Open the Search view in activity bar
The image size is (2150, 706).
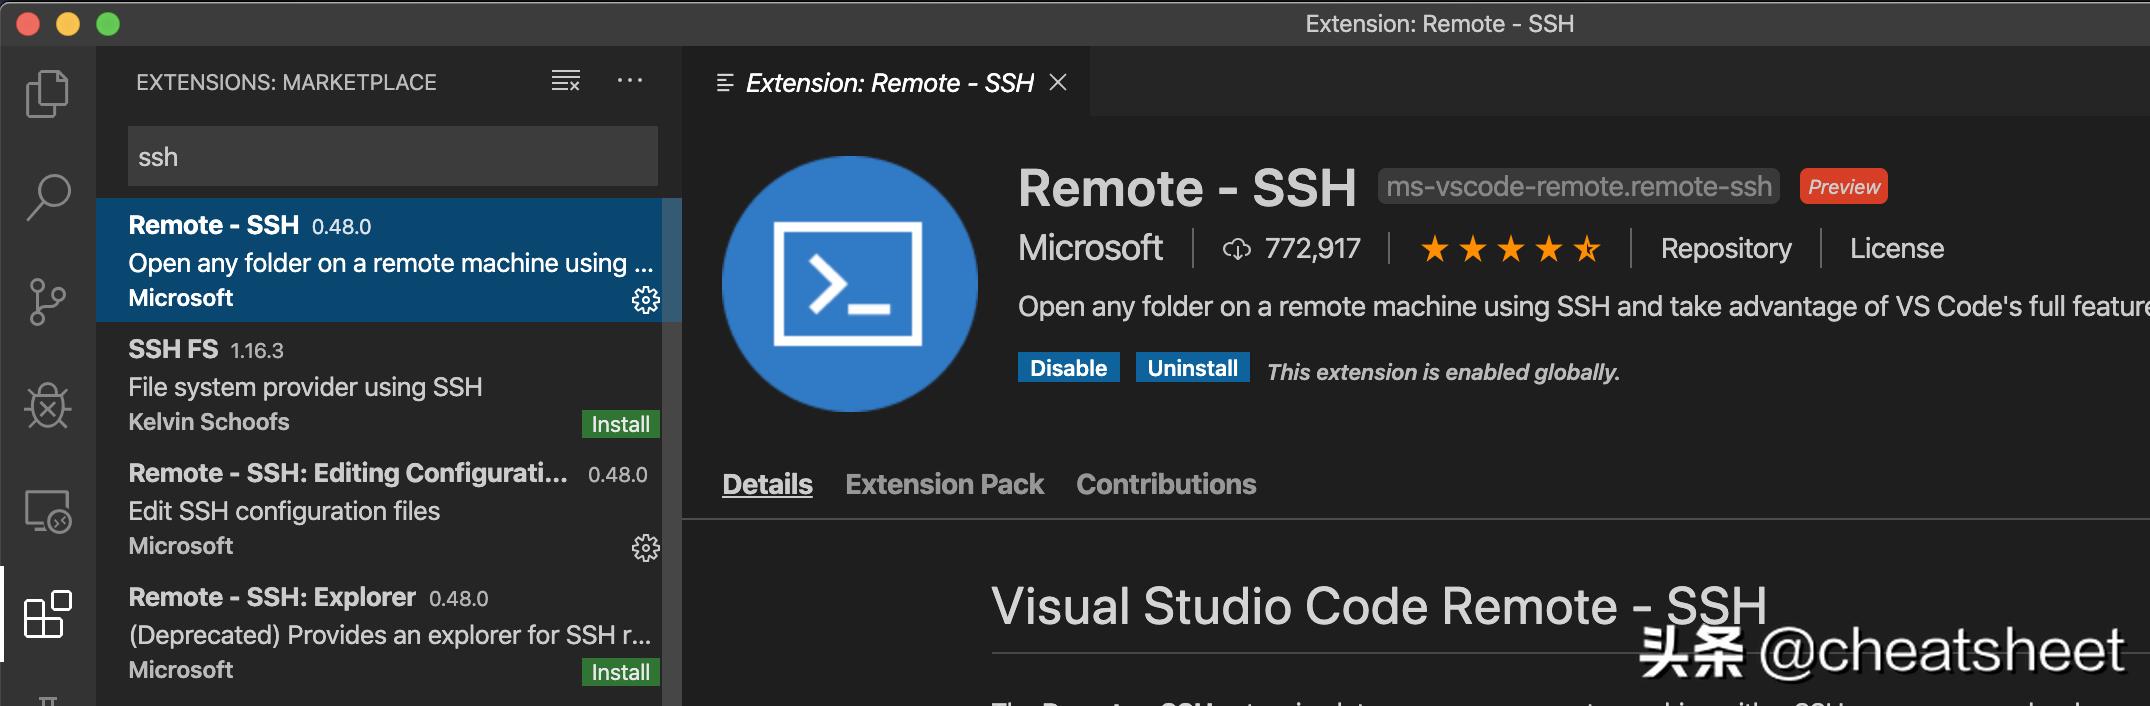click(x=47, y=197)
